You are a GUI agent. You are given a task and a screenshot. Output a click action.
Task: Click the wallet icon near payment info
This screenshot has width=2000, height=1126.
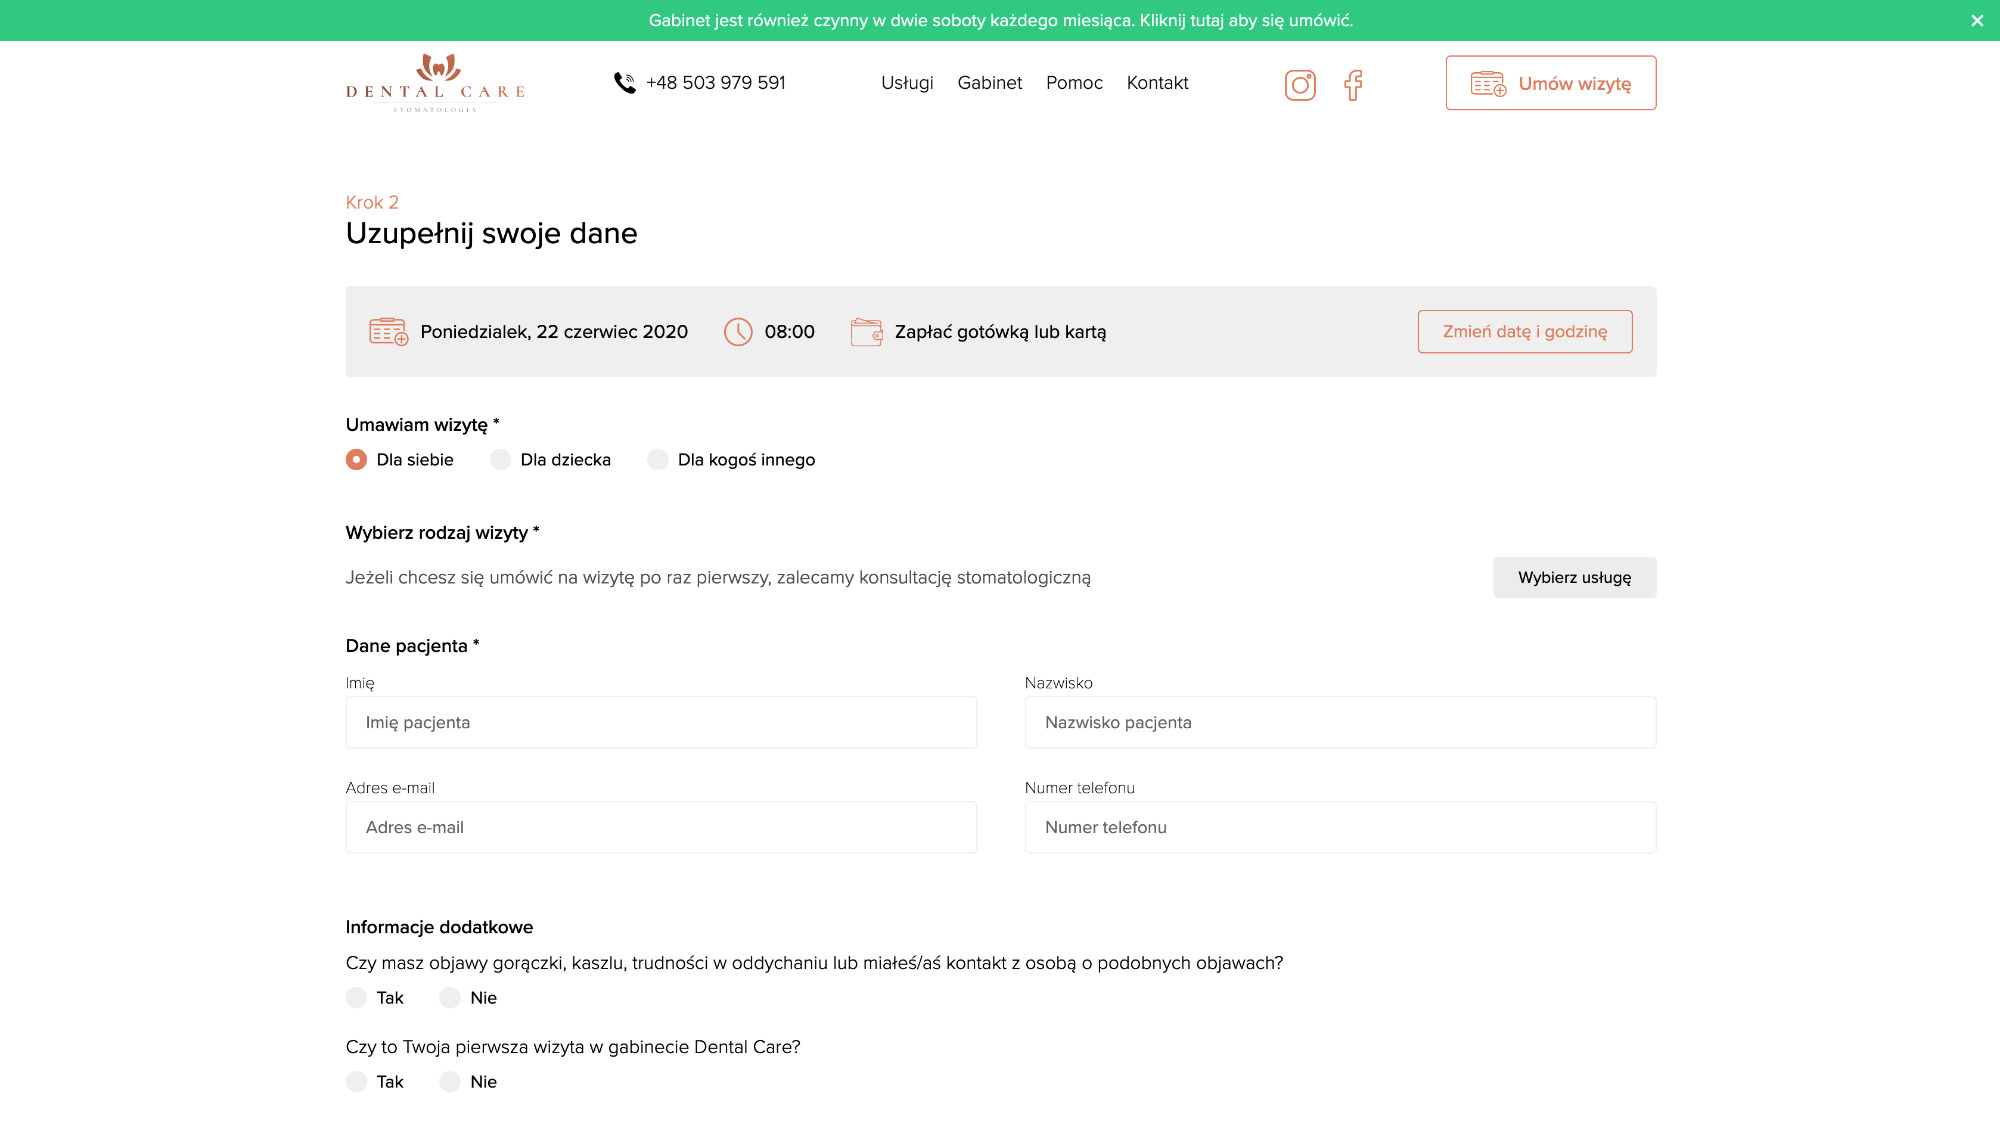point(866,331)
